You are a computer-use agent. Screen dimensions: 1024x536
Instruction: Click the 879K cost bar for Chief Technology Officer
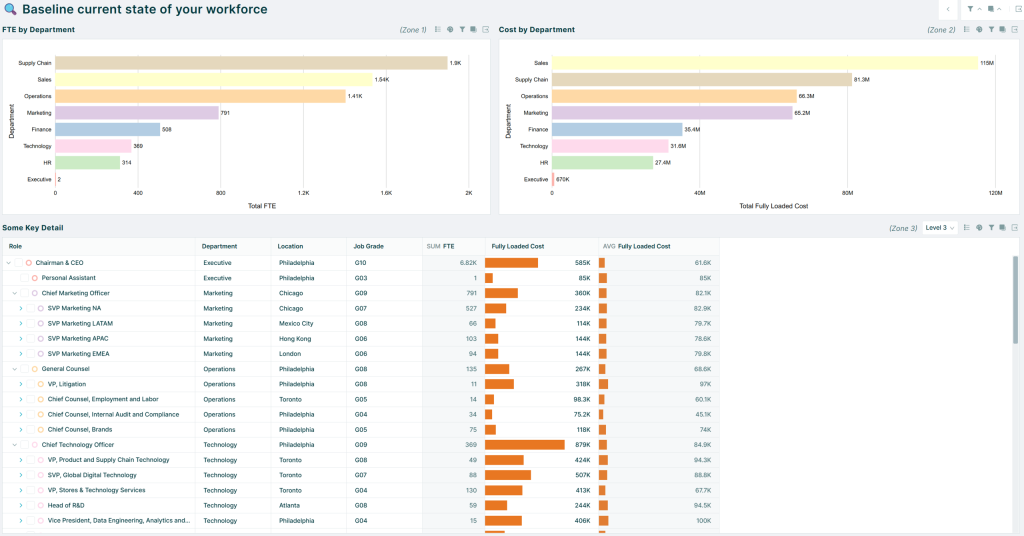[524, 445]
